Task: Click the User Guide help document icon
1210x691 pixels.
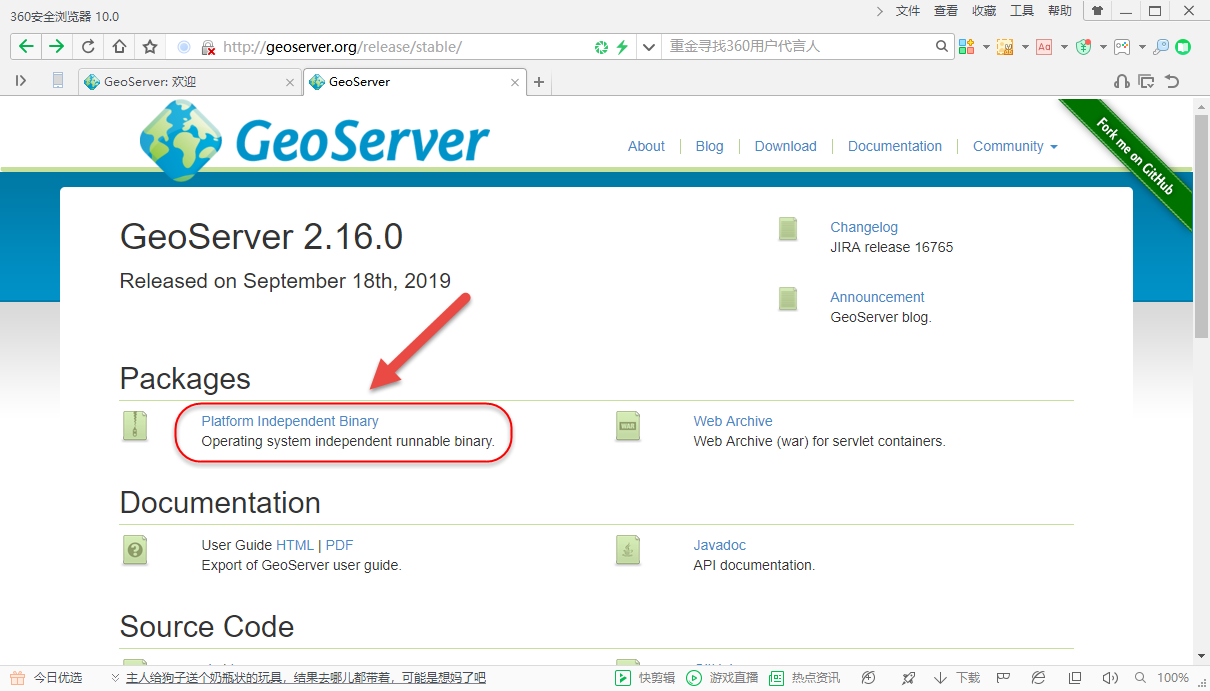Action: point(135,550)
